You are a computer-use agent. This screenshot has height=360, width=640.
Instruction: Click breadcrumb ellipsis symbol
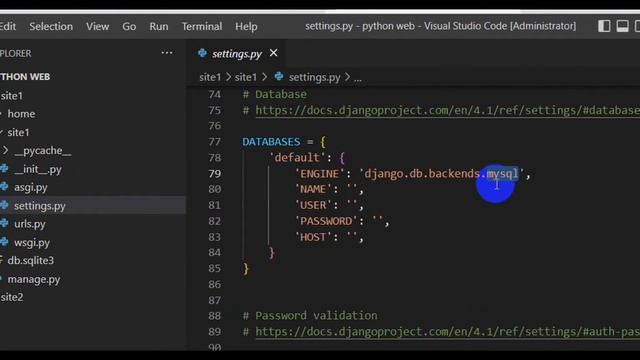pyautogui.click(x=358, y=78)
